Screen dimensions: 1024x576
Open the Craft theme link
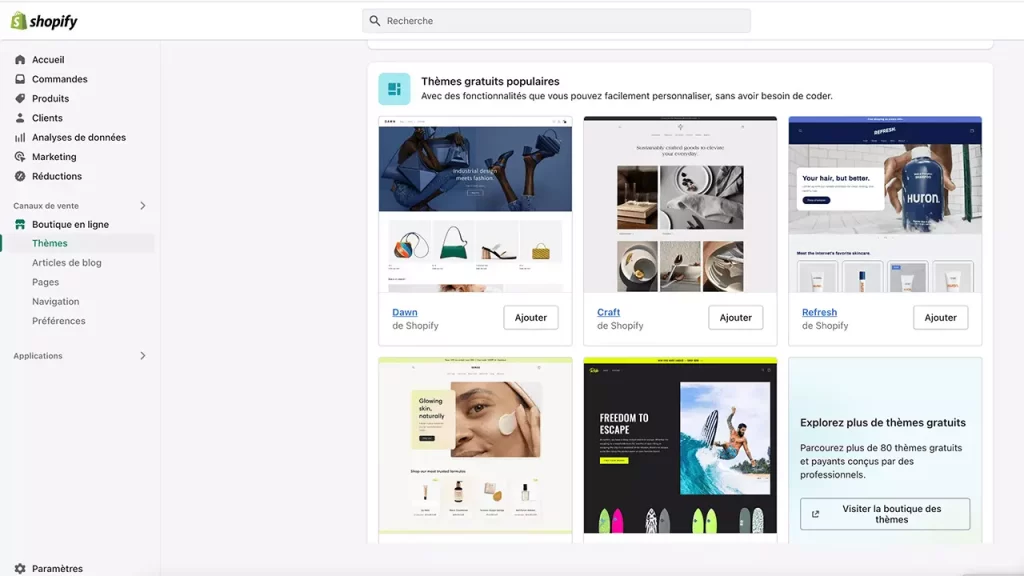609,312
